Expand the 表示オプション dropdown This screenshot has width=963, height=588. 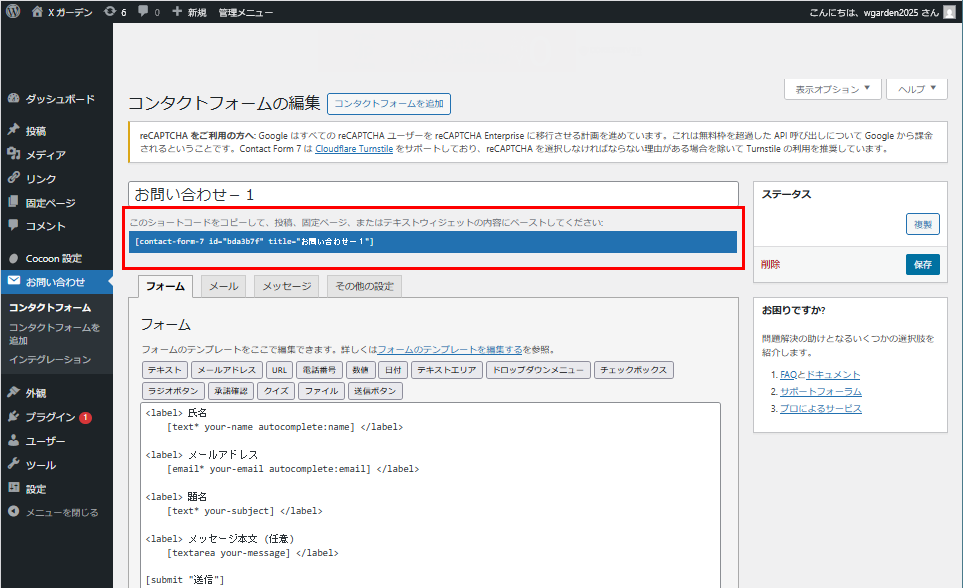833,89
